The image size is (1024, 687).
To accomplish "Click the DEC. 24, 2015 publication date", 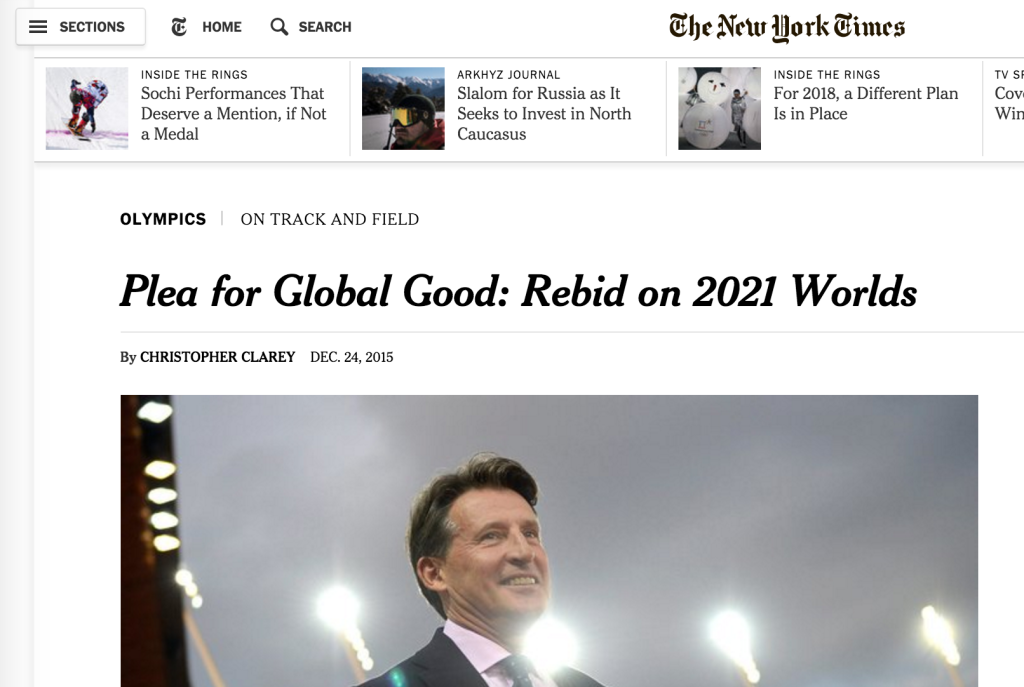I will pyautogui.click(x=351, y=357).
